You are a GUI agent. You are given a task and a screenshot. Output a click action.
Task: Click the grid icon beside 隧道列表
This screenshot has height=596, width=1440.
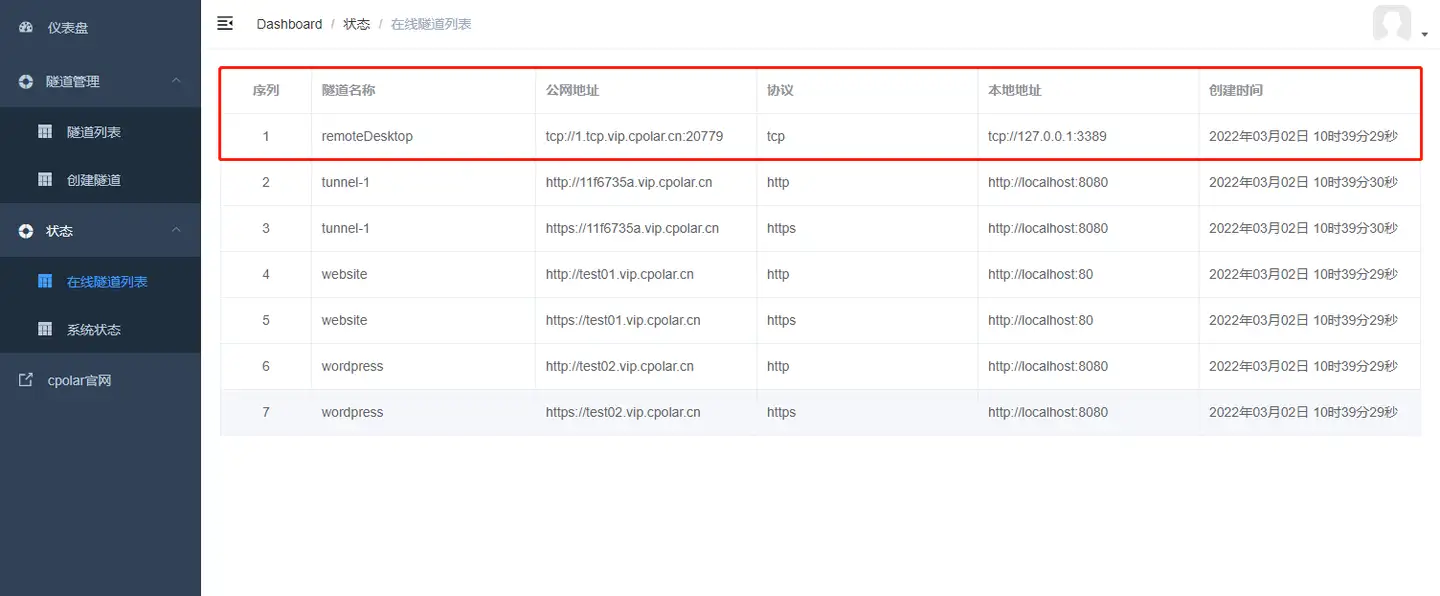point(45,132)
